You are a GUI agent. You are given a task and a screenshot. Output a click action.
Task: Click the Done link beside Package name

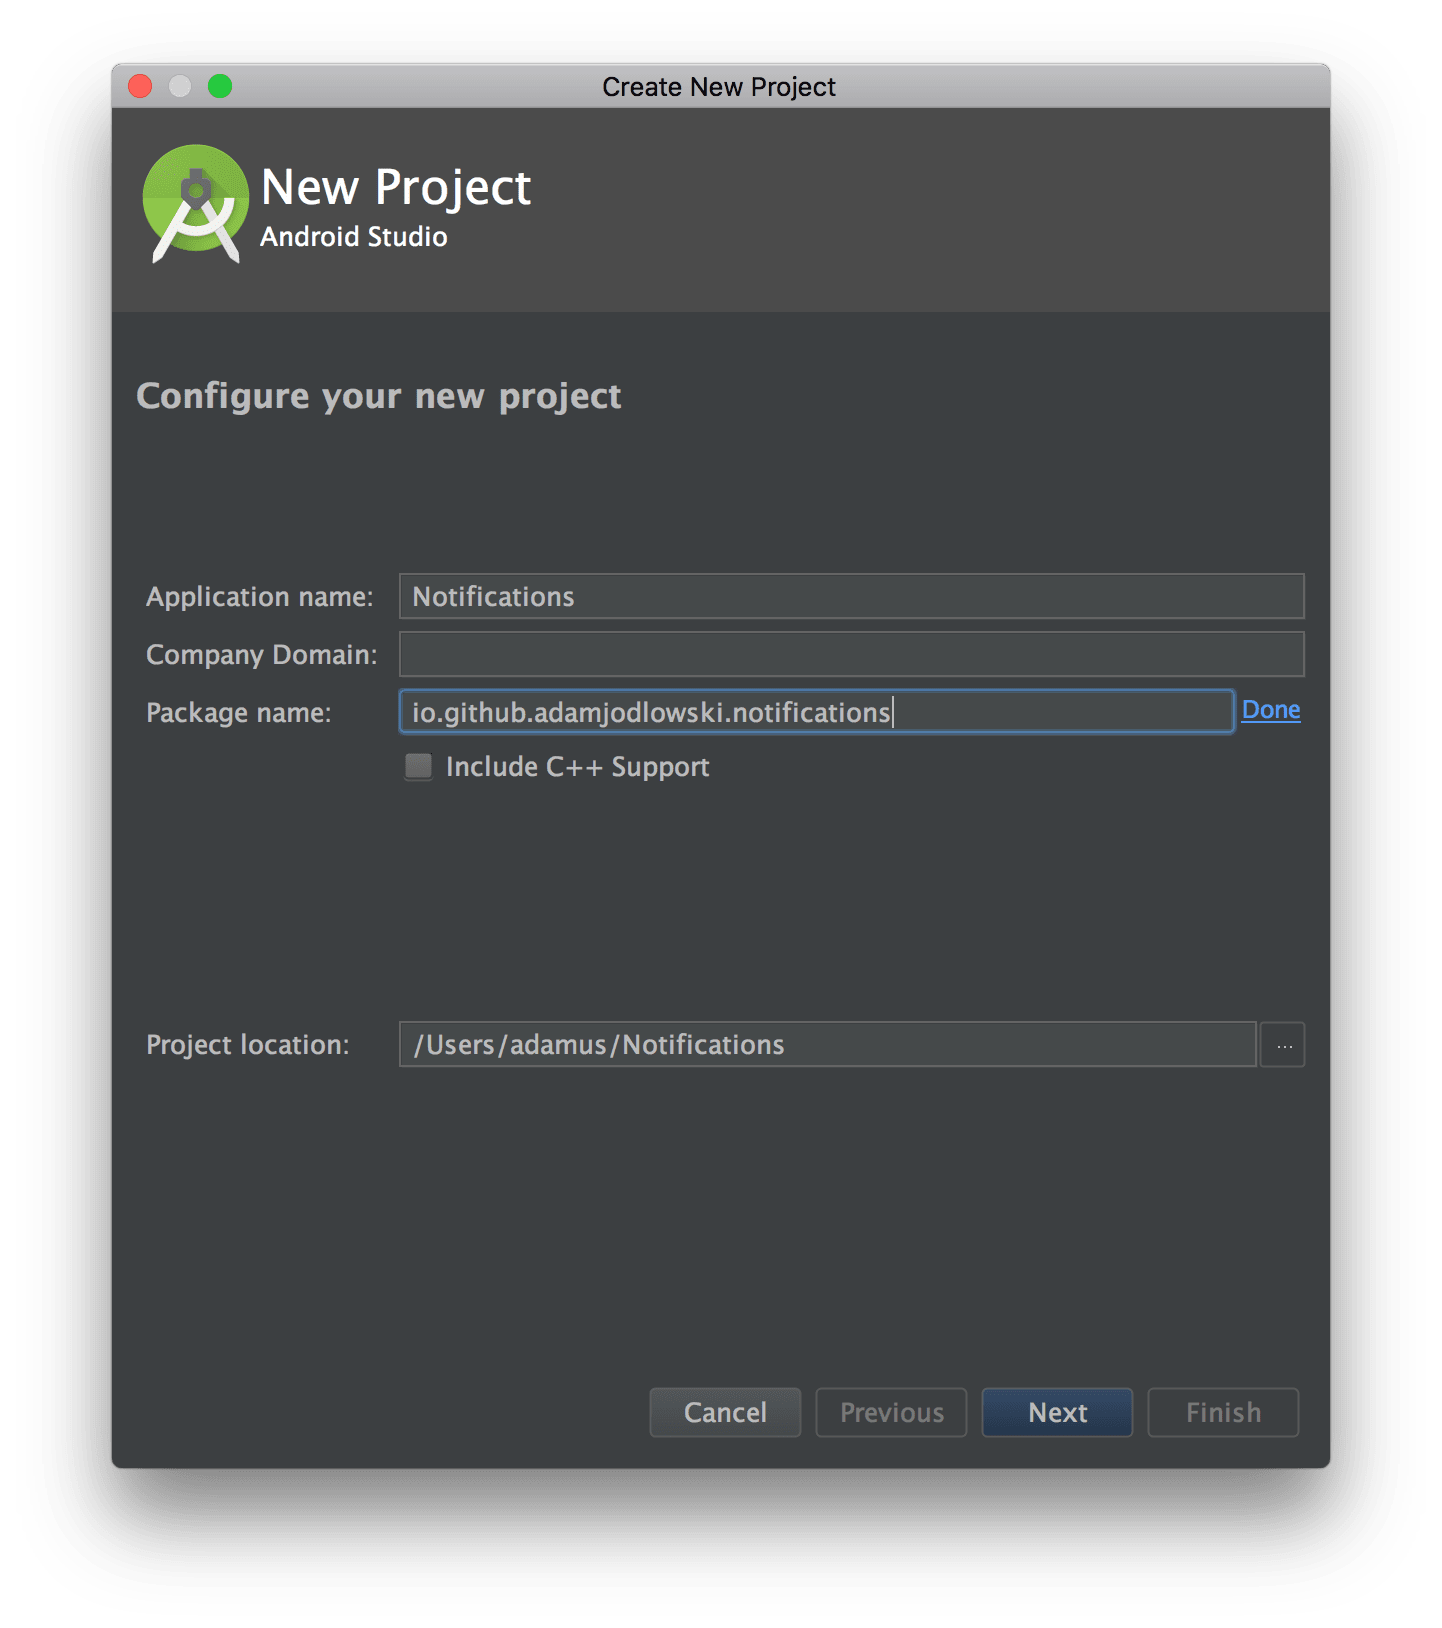click(x=1271, y=710)
